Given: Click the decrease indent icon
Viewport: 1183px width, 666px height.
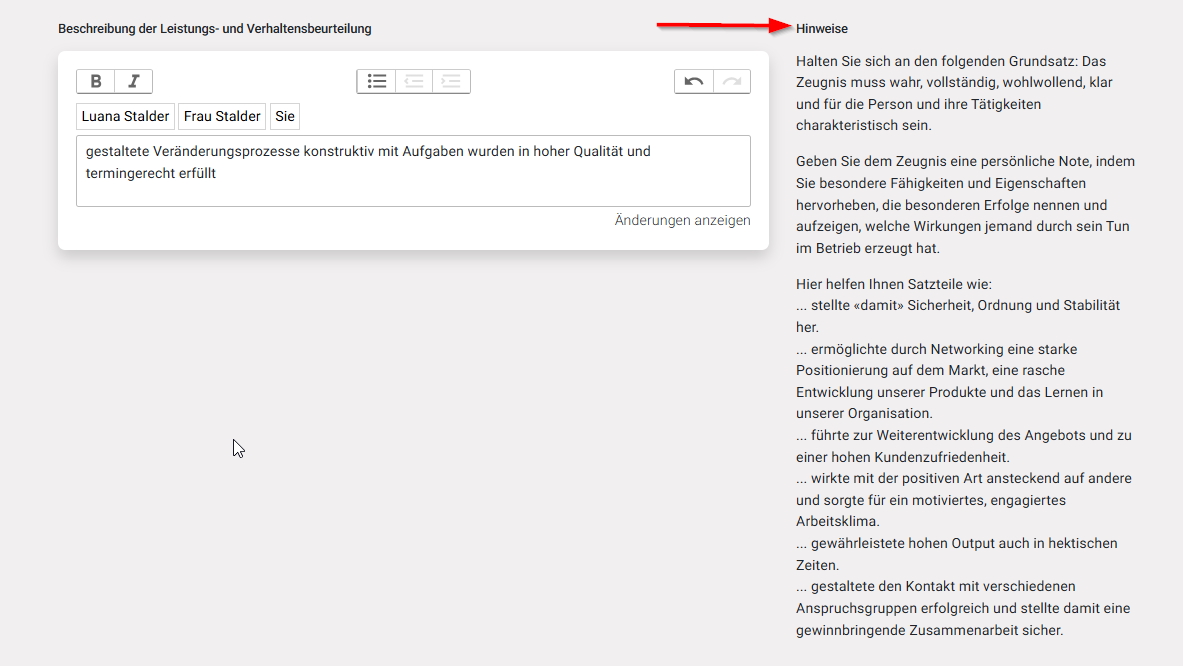Looking at the screenshot, I should [x=413, y=81].
